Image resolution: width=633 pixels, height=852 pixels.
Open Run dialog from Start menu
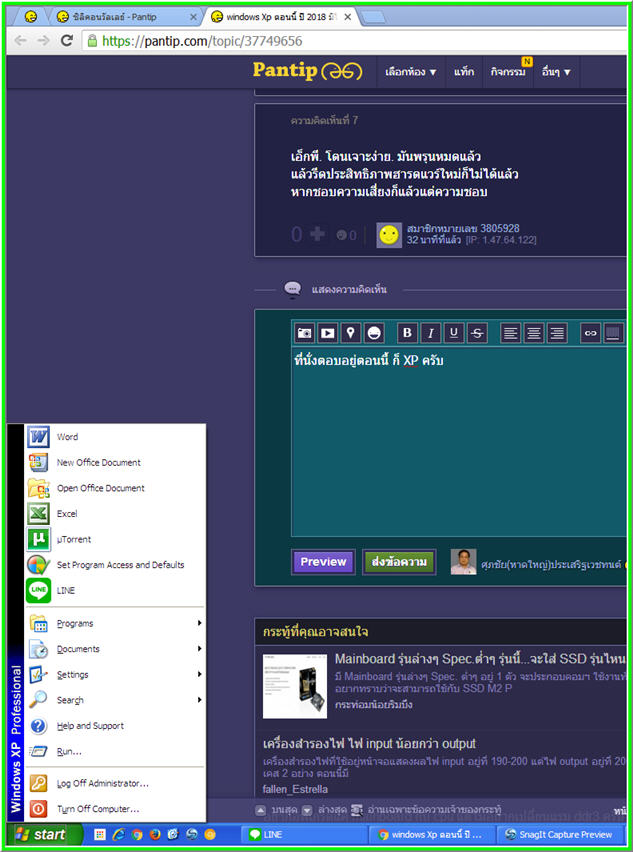pos(115,751)
